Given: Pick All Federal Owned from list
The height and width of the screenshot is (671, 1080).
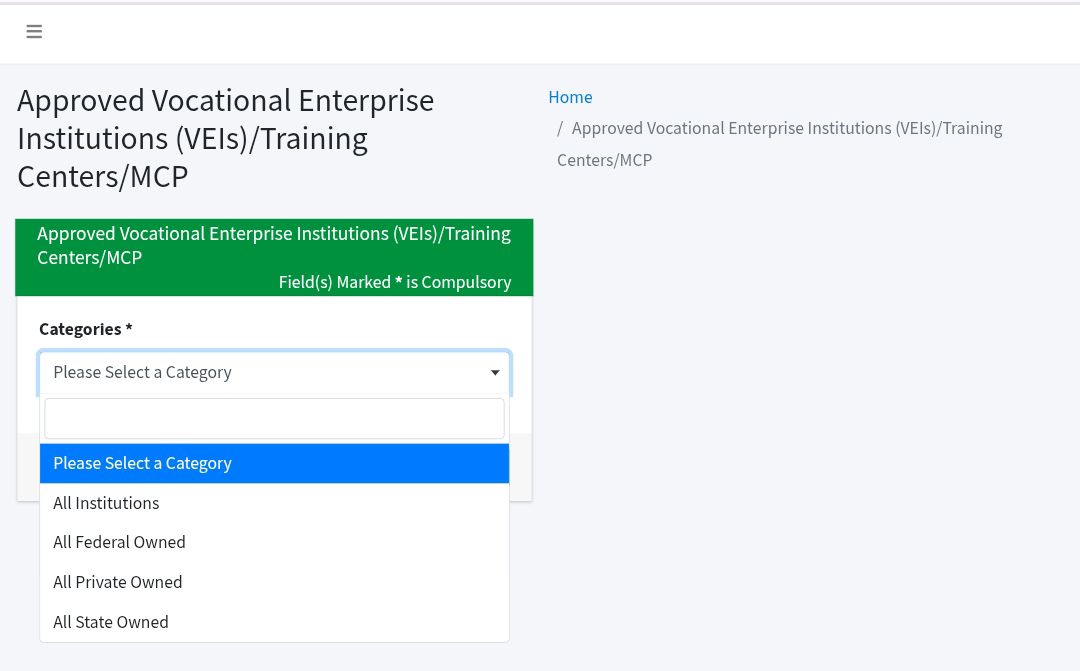Looking at the screenshot, I should 274,542.
